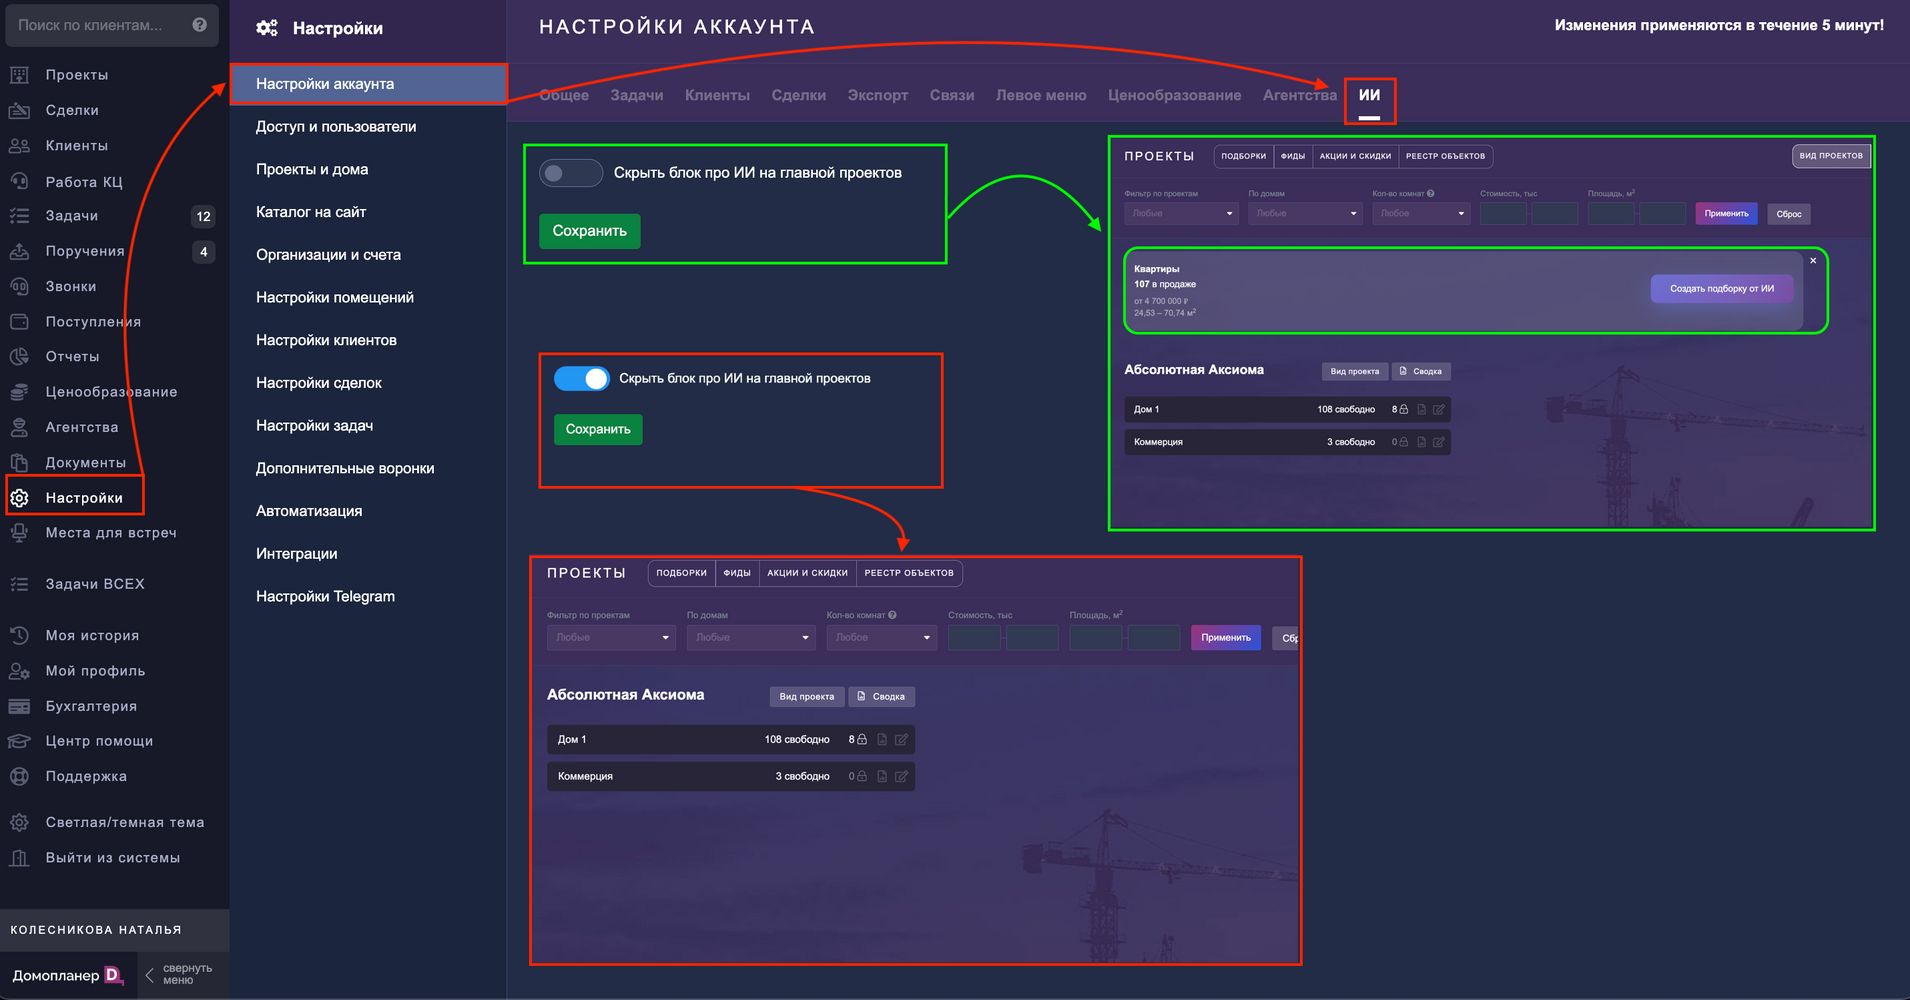Click the light/dark theme icon
The height and width of the screenshot is (1000, 1910).
coord(19,823)
